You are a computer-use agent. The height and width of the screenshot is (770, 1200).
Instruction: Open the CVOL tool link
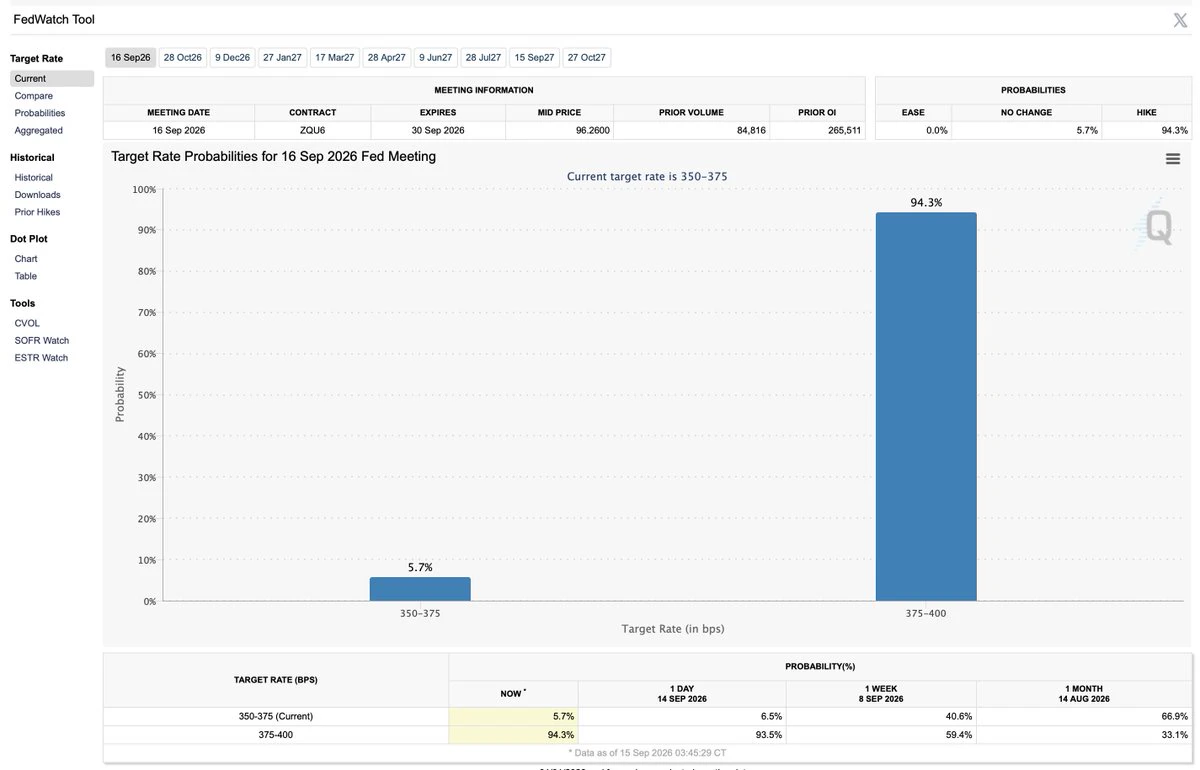pos(28,323)
